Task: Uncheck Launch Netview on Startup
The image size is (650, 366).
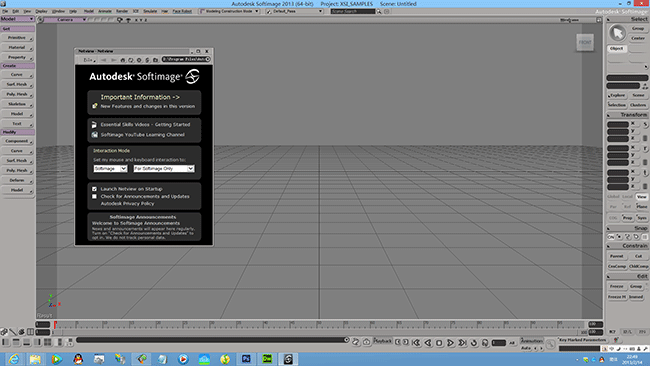Action: (95, 189)
